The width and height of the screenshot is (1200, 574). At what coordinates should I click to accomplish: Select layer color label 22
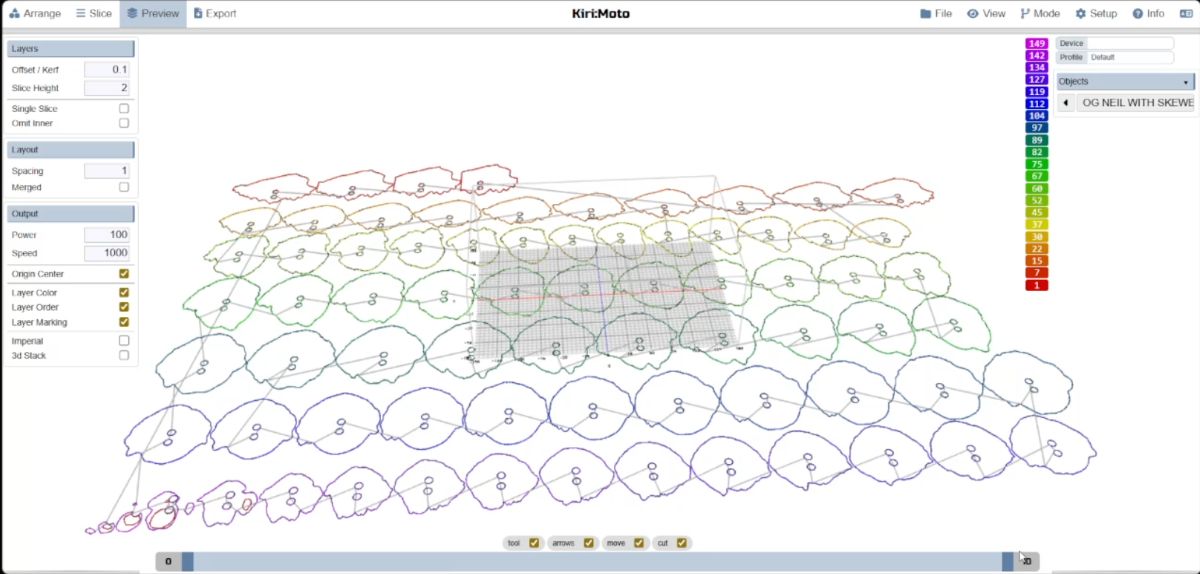click(1037, 249)
